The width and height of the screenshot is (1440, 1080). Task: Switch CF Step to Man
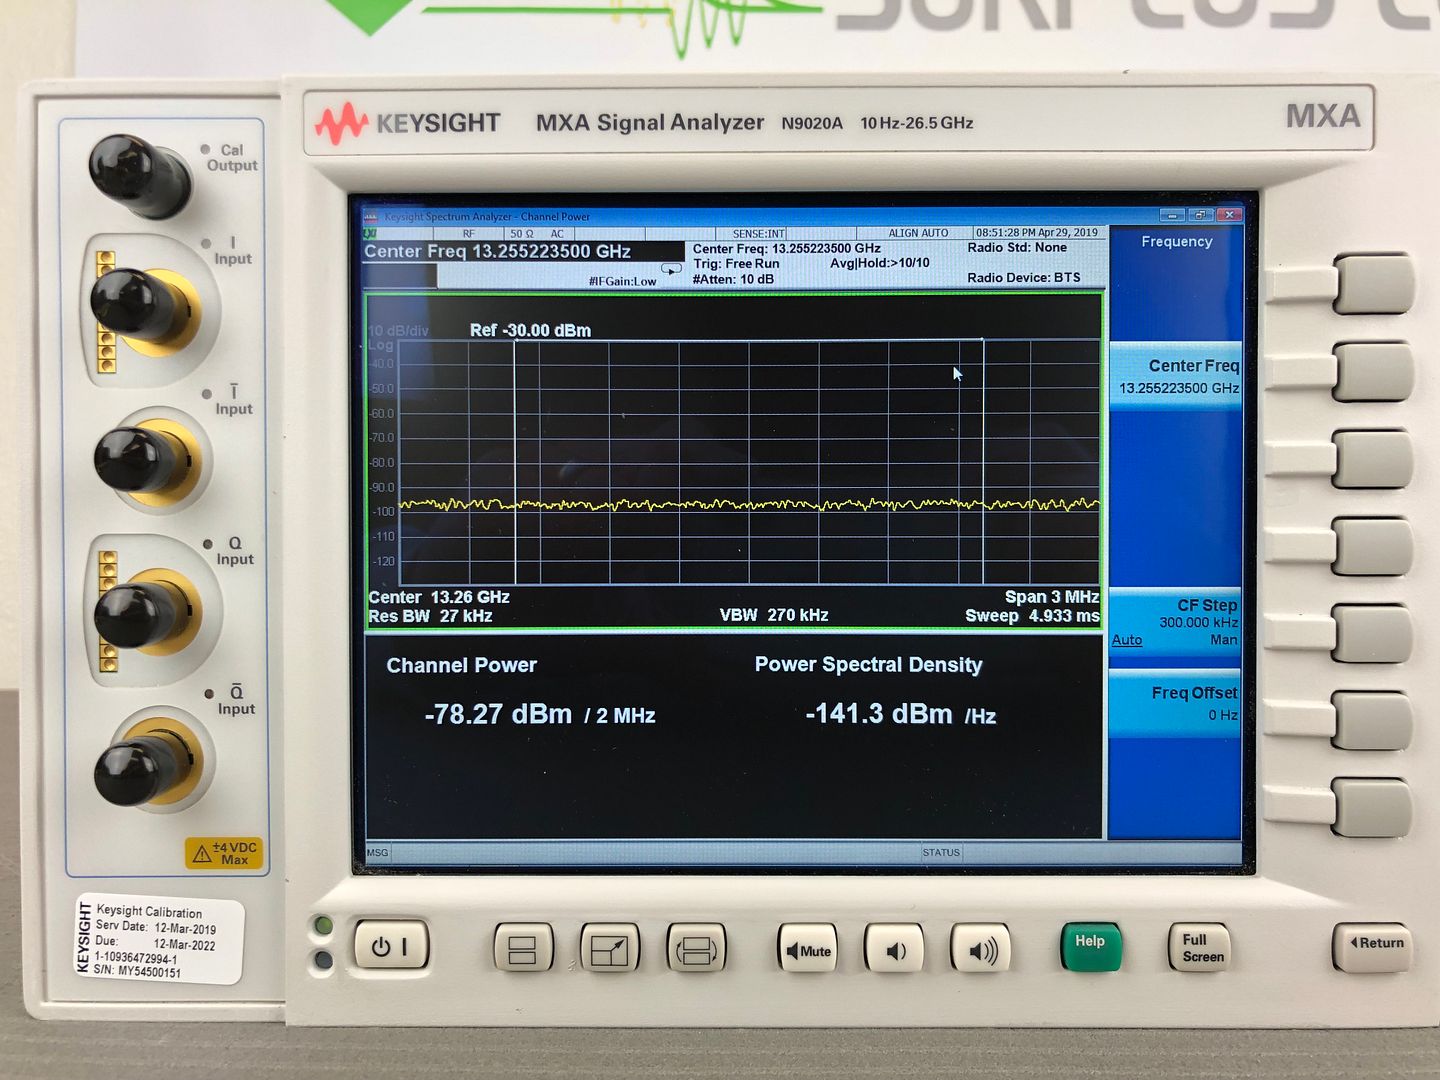1223,640
